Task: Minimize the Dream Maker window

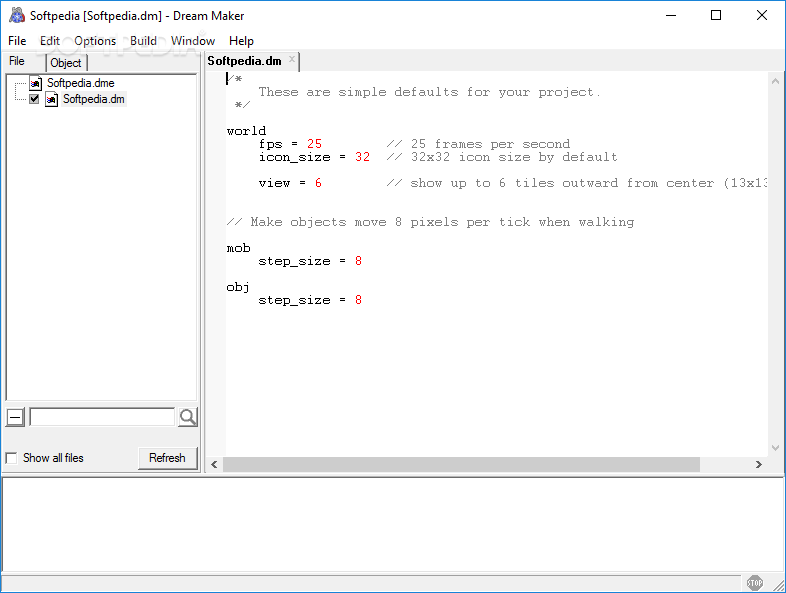Action: (x=671, y=16)
